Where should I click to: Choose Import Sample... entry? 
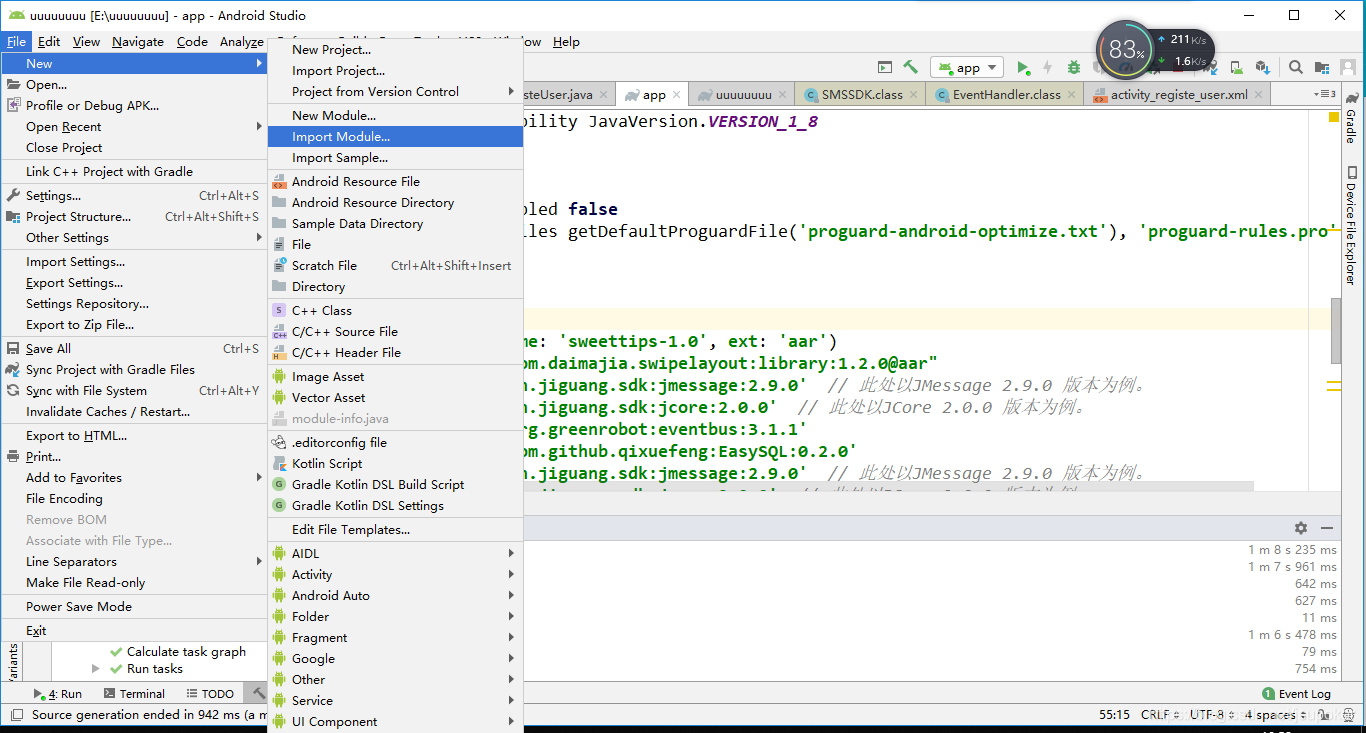(x=395, y=158)
